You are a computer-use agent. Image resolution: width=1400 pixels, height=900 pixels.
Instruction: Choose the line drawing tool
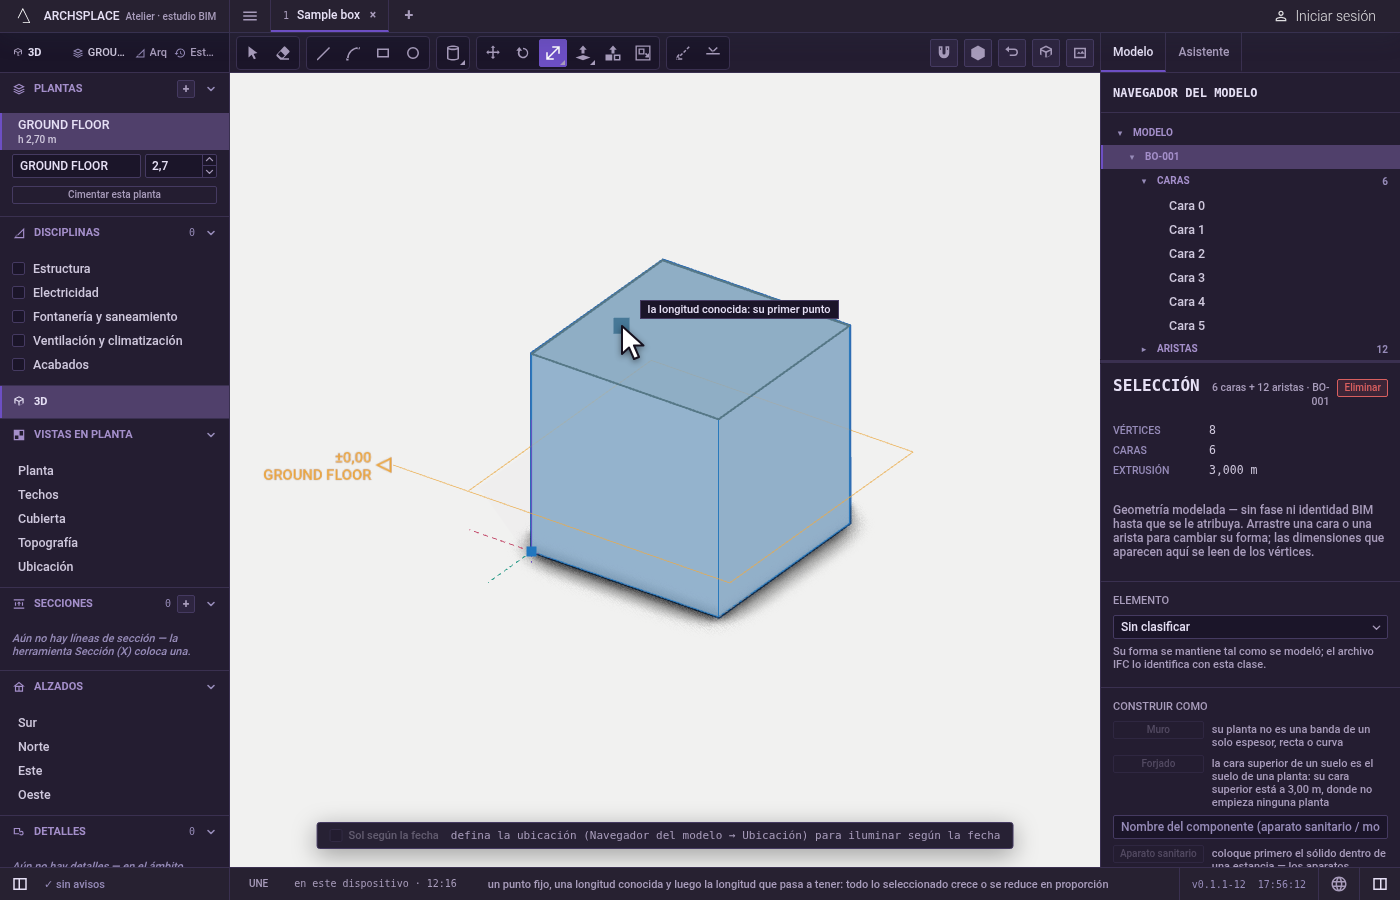323,53
